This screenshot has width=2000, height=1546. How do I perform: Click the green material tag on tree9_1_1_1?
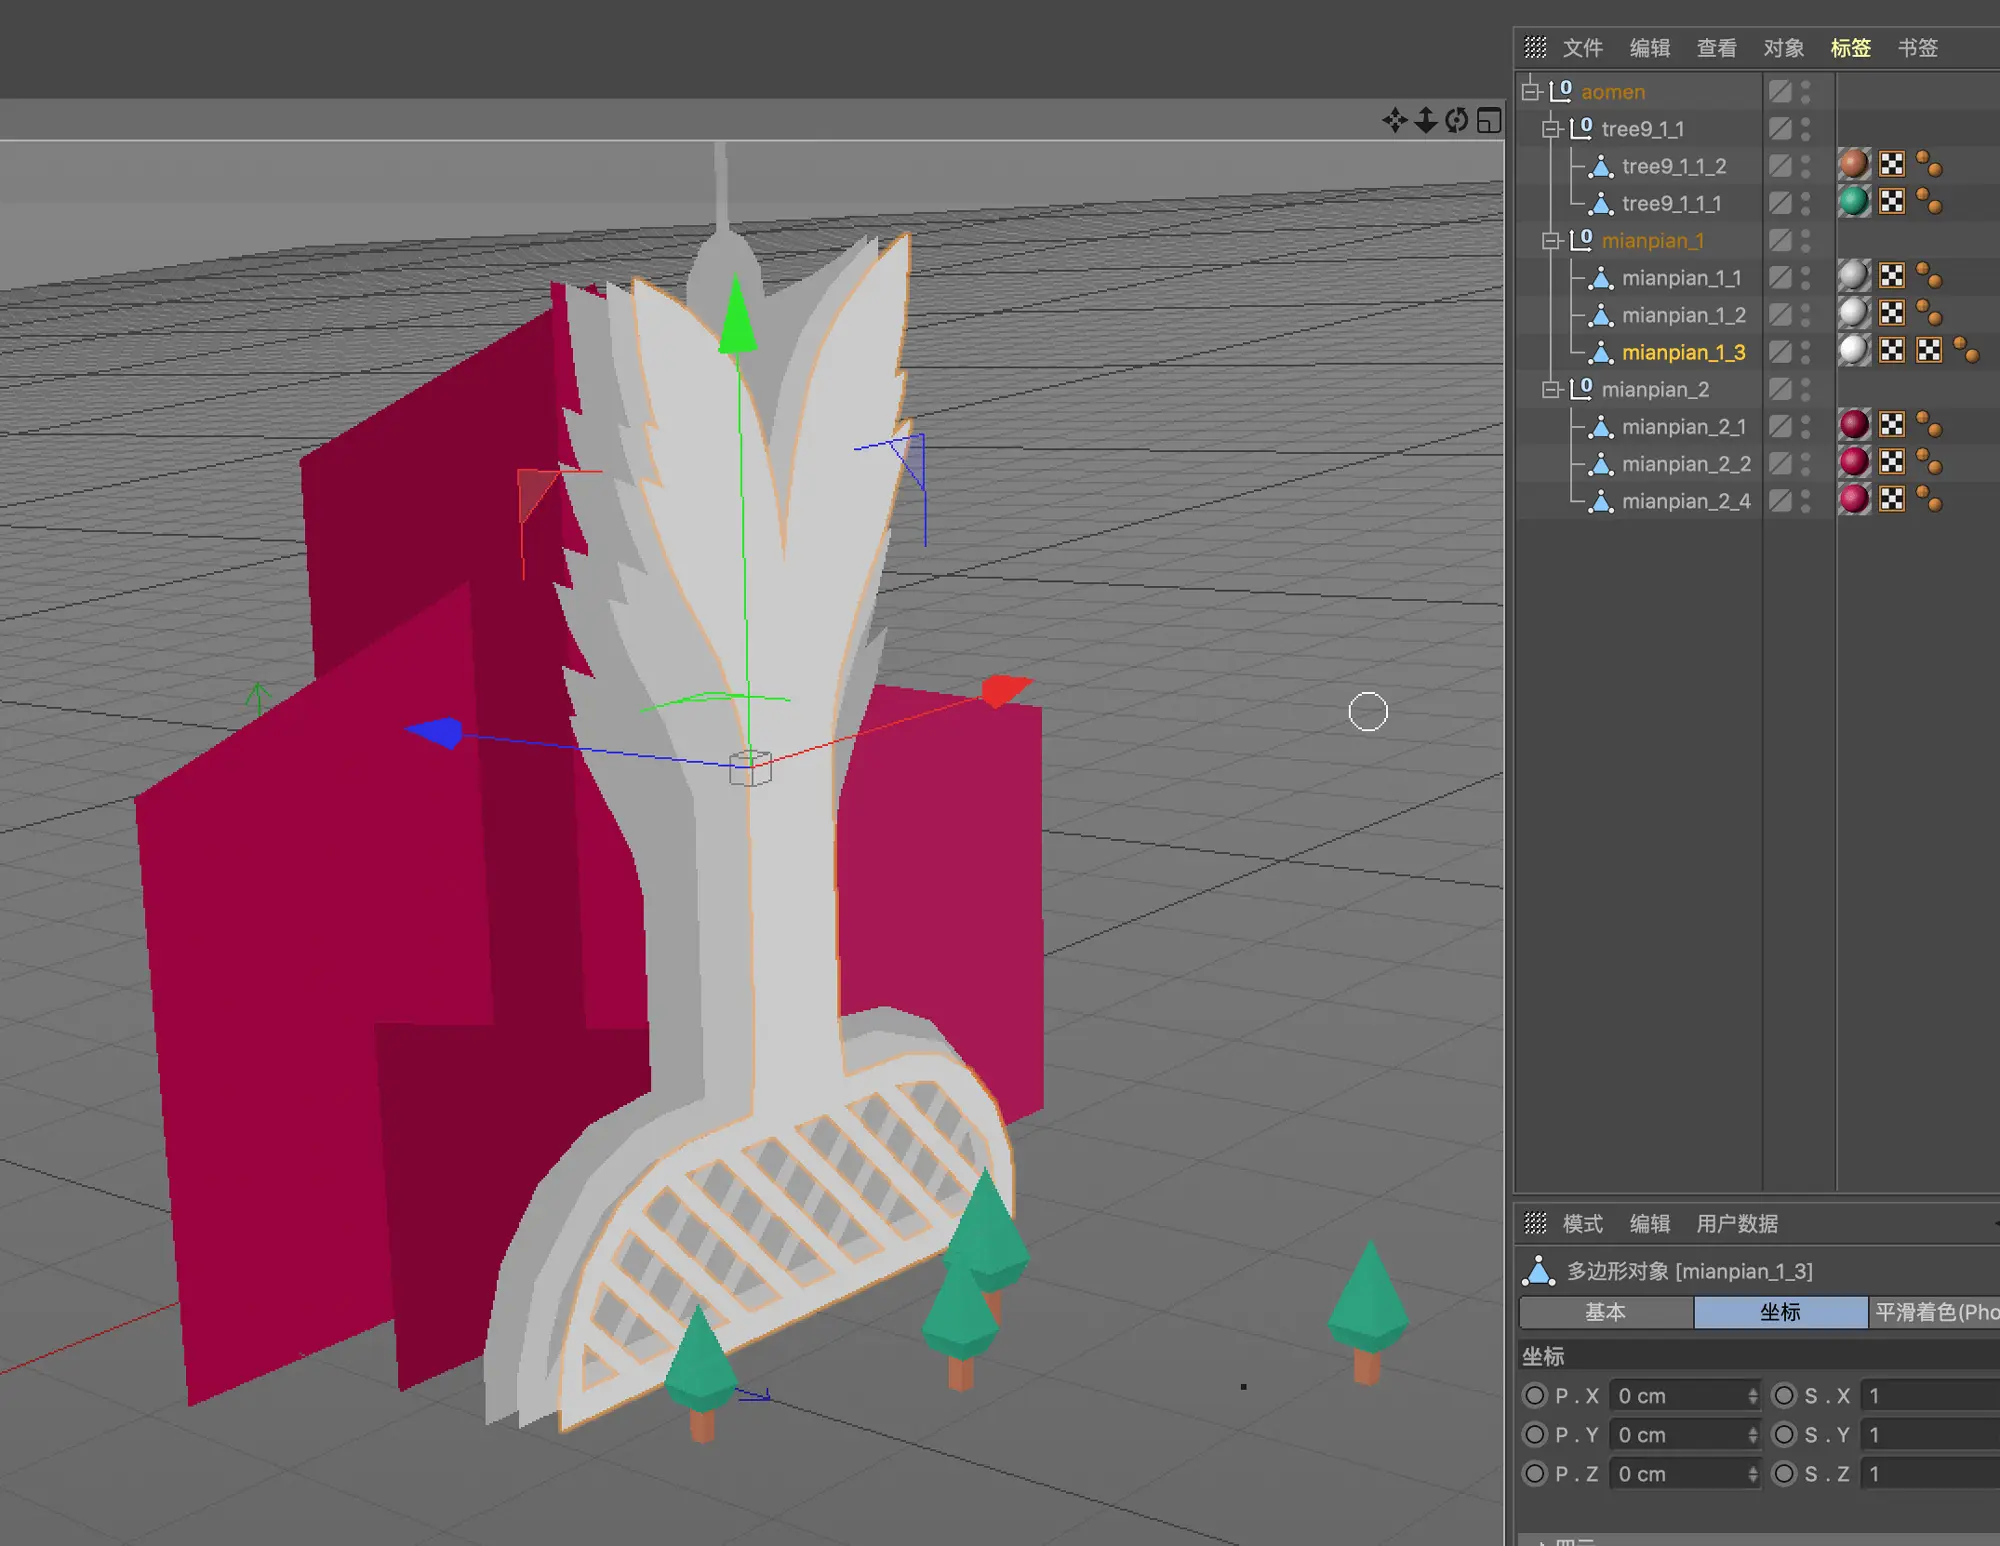[x=1853, y=202]
